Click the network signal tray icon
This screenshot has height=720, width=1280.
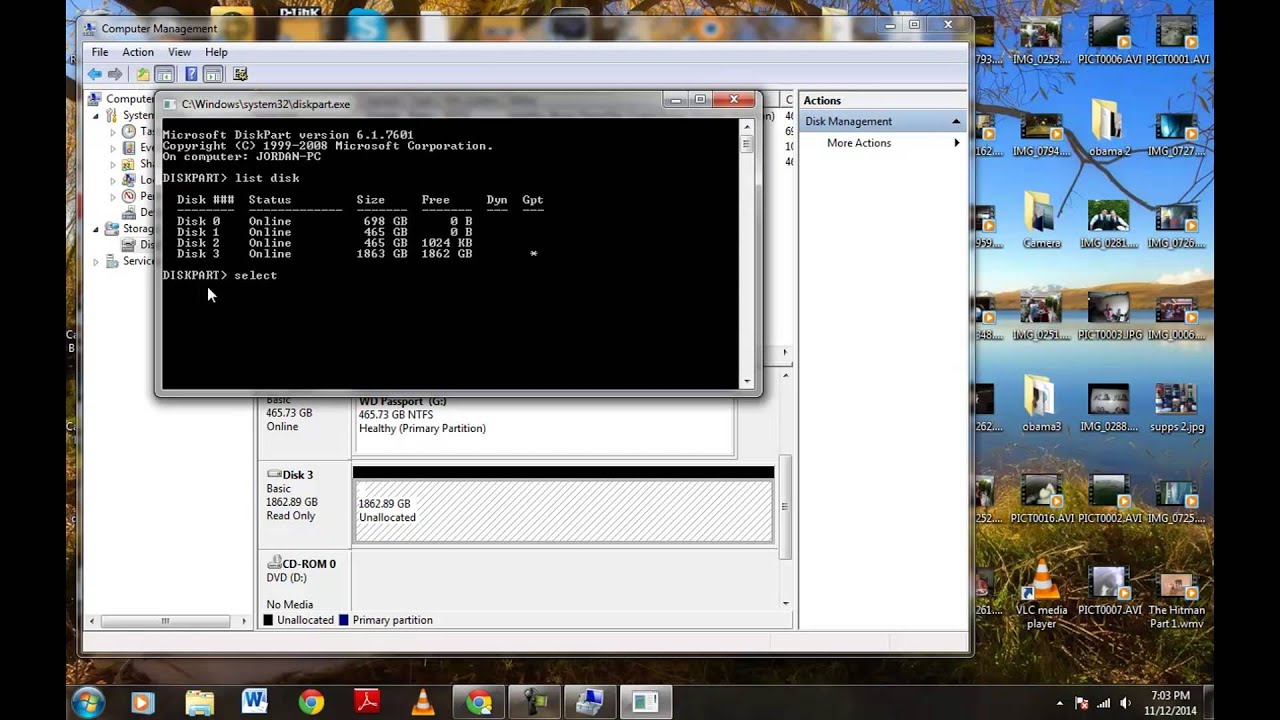1104,703
